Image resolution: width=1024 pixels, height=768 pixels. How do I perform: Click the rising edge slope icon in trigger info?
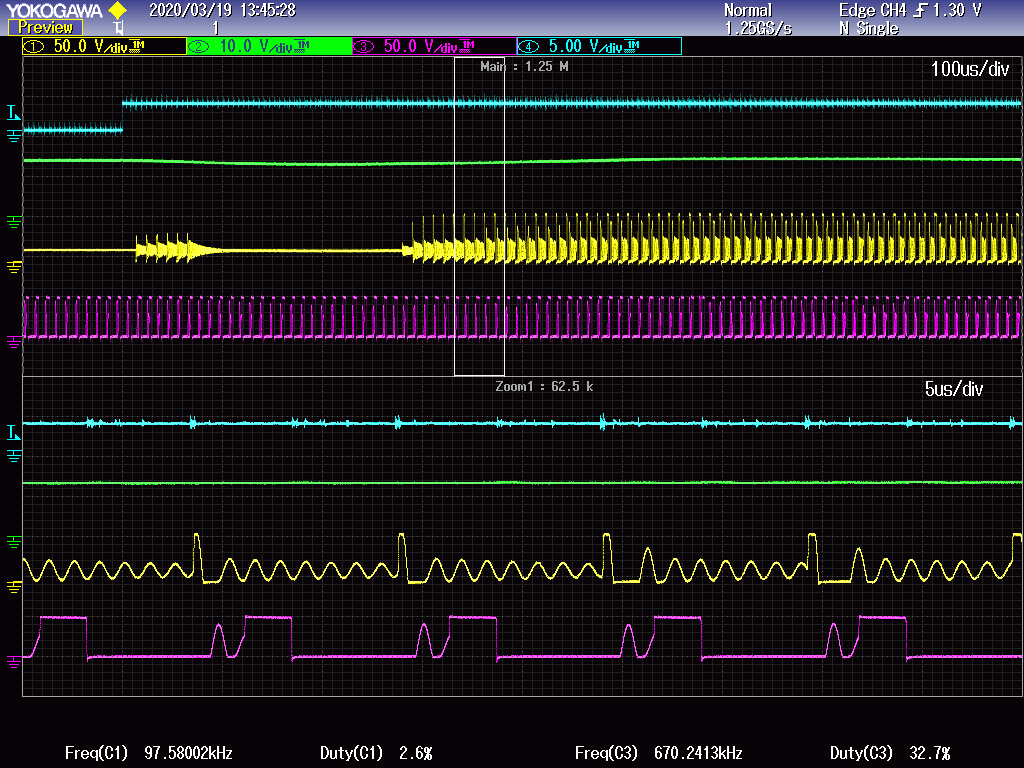(x=921, y=10)
